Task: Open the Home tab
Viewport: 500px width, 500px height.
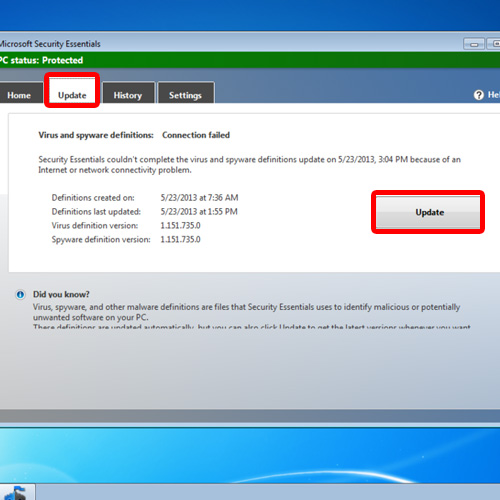Action: pyautogui.click(x=20, y=93)
